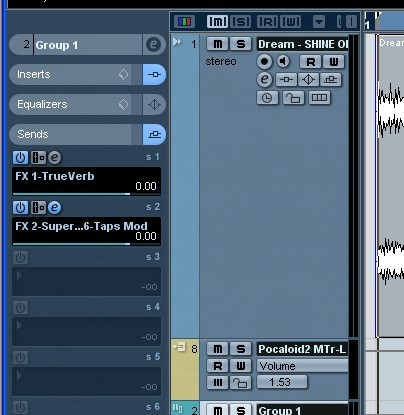Lock the Dream audio track
Screen dimensions: 404x415
pyautogui.click(x=293, y=98)
